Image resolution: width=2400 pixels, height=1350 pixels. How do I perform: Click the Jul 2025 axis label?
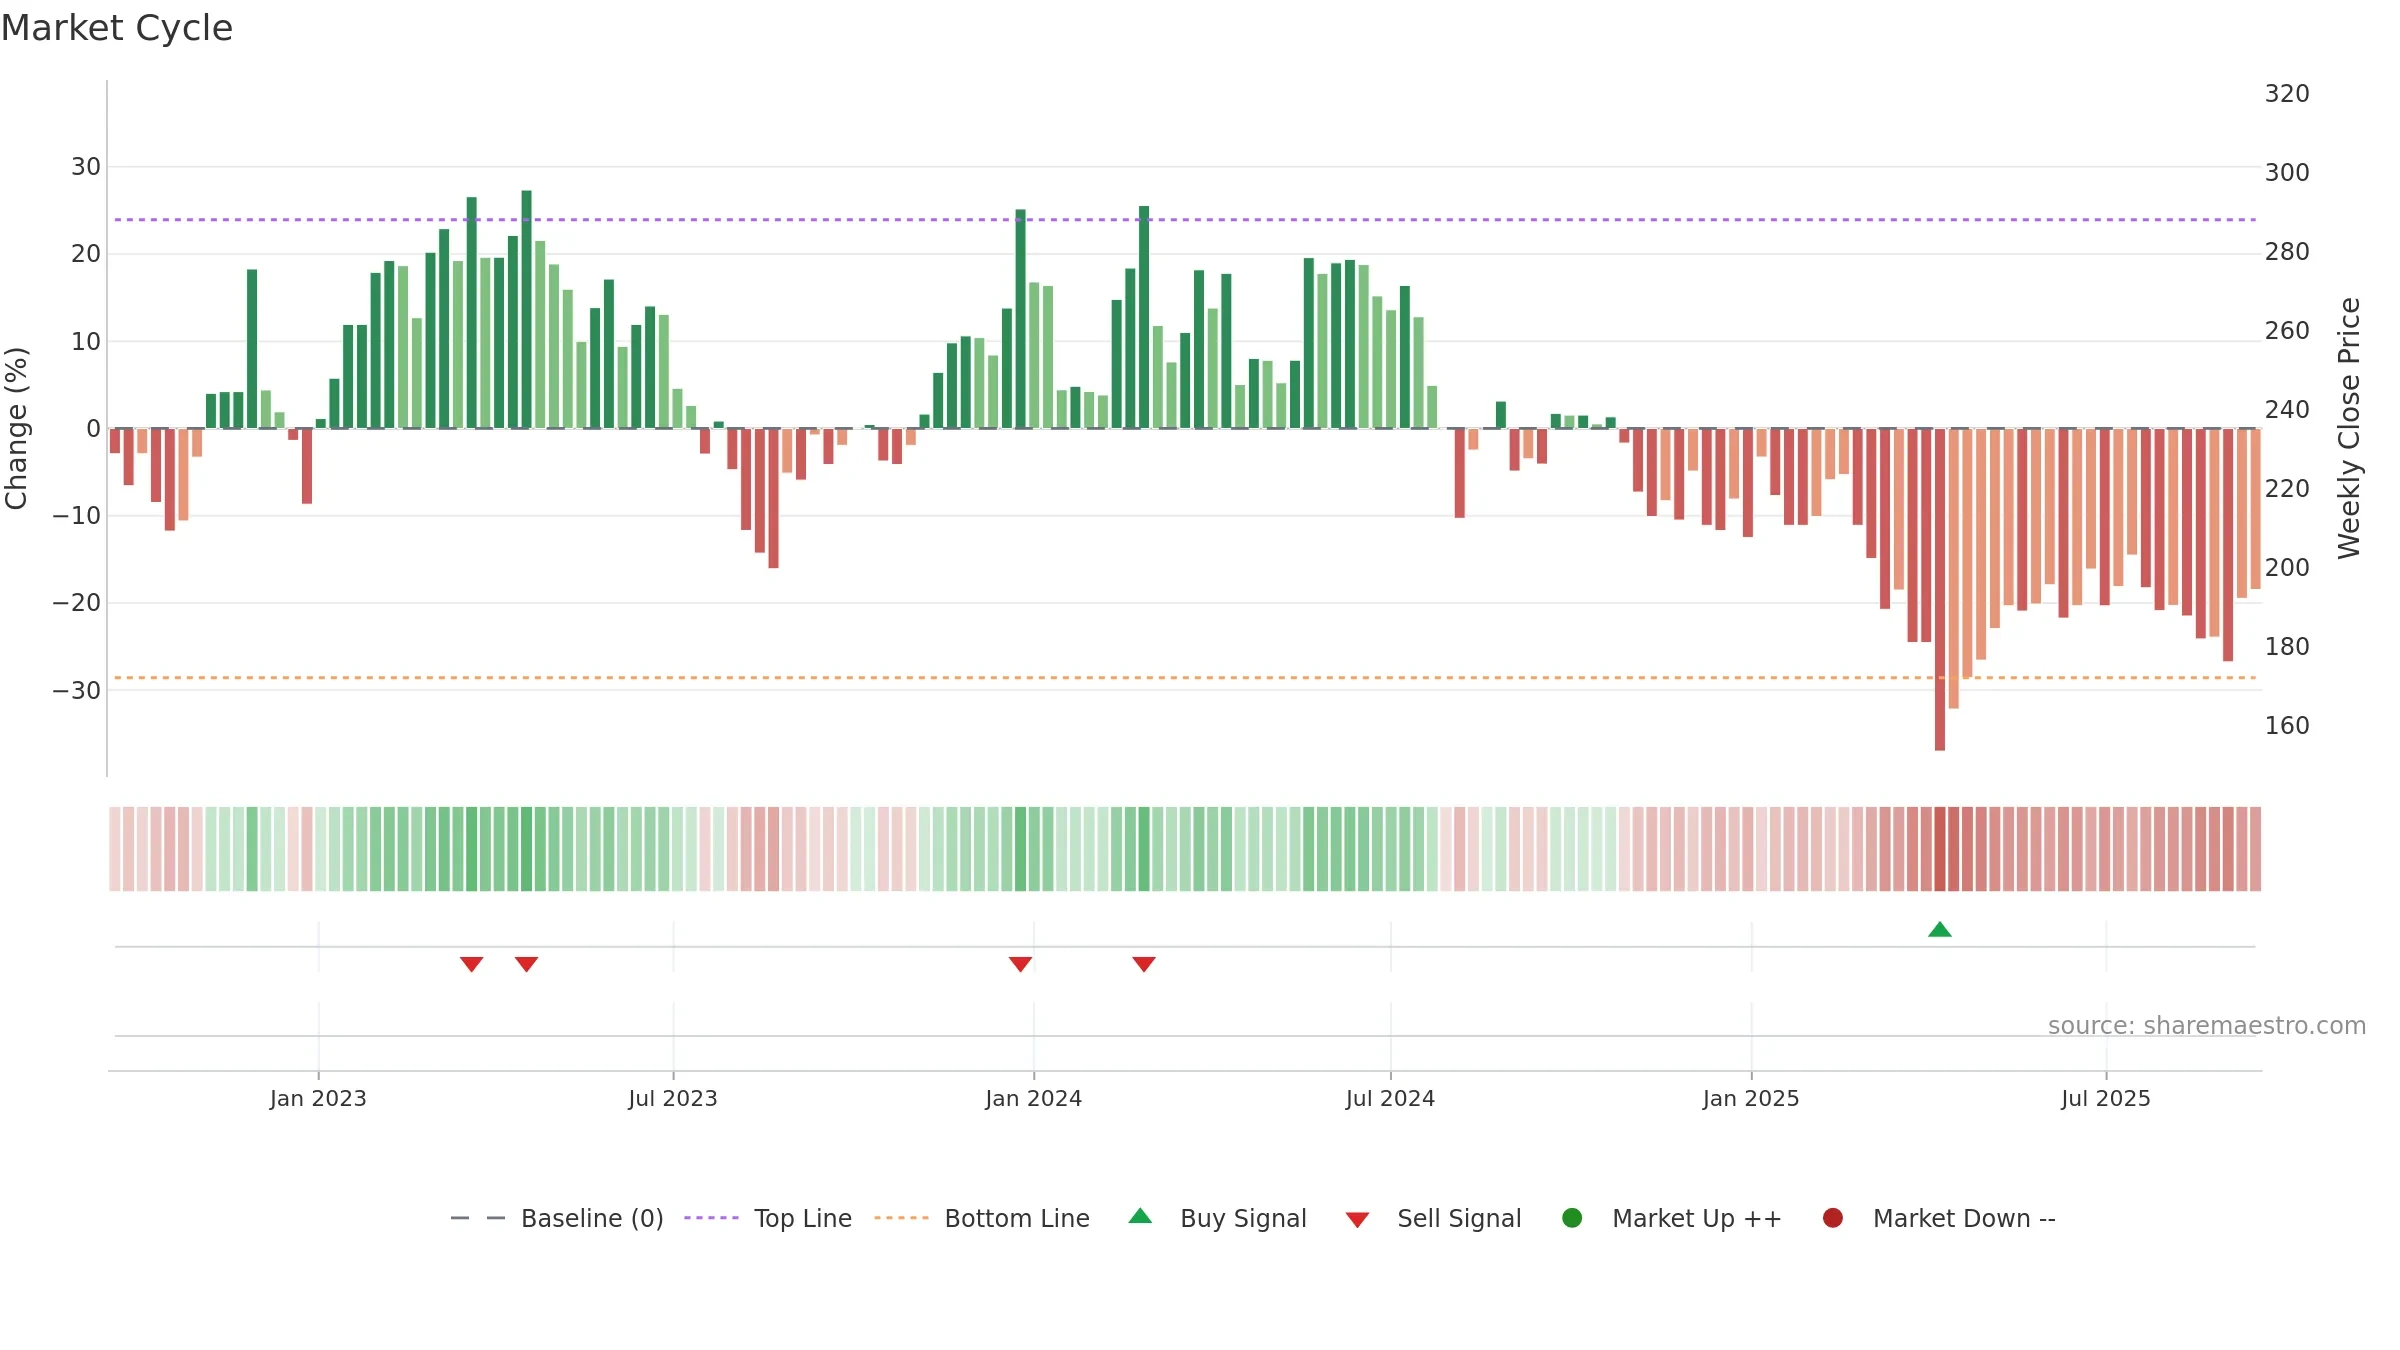[2106, 1099]
